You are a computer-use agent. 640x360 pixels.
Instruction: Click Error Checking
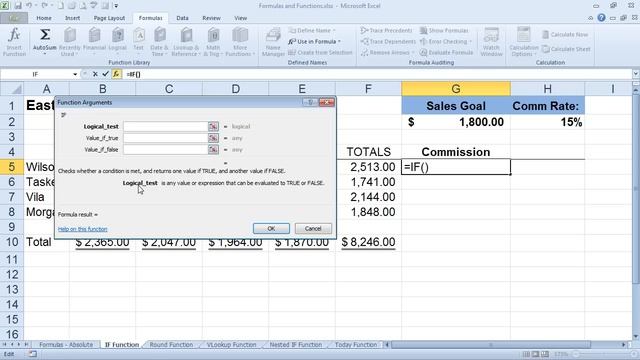[446, 42]
